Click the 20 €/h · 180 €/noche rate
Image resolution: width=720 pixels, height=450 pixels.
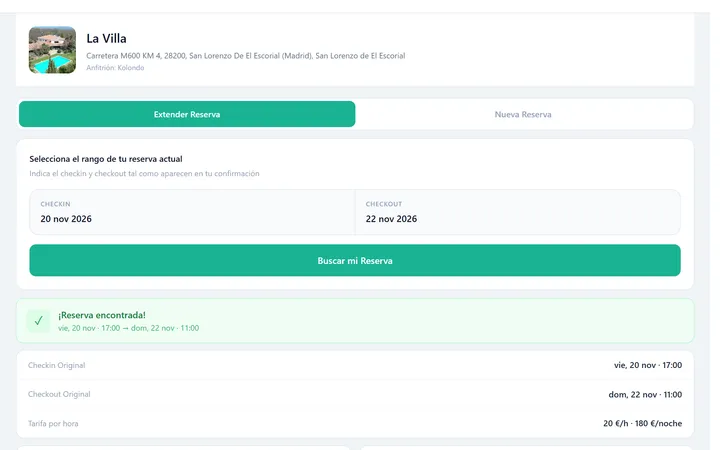tap(642, 423)
